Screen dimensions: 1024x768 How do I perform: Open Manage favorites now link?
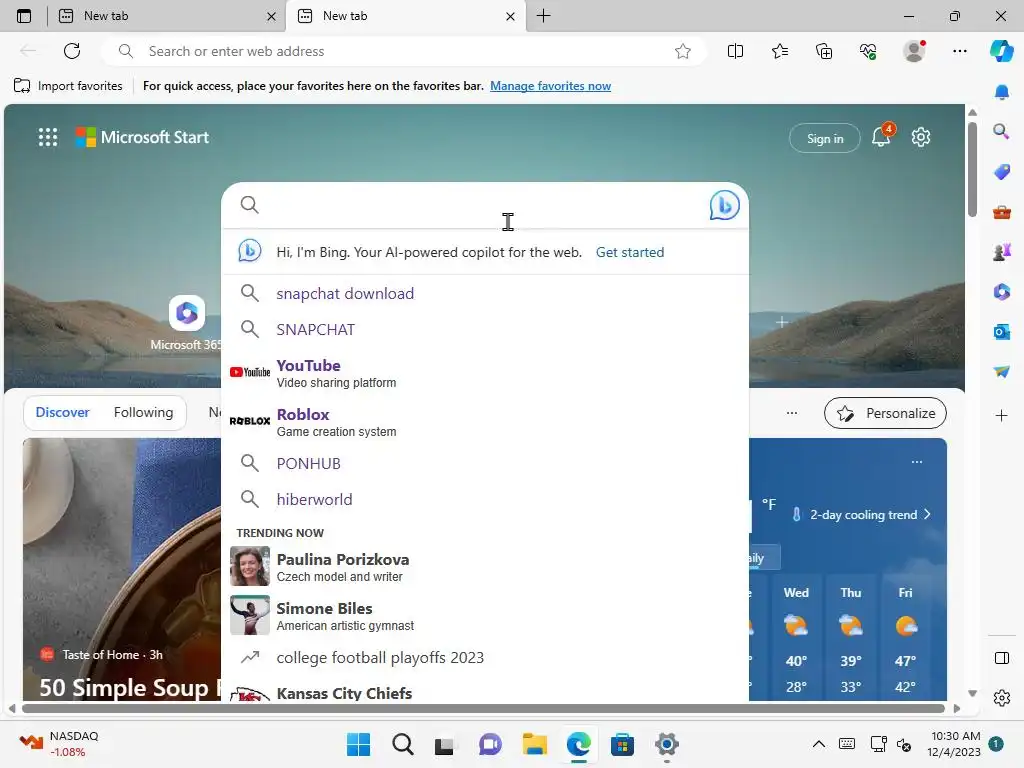551,86
